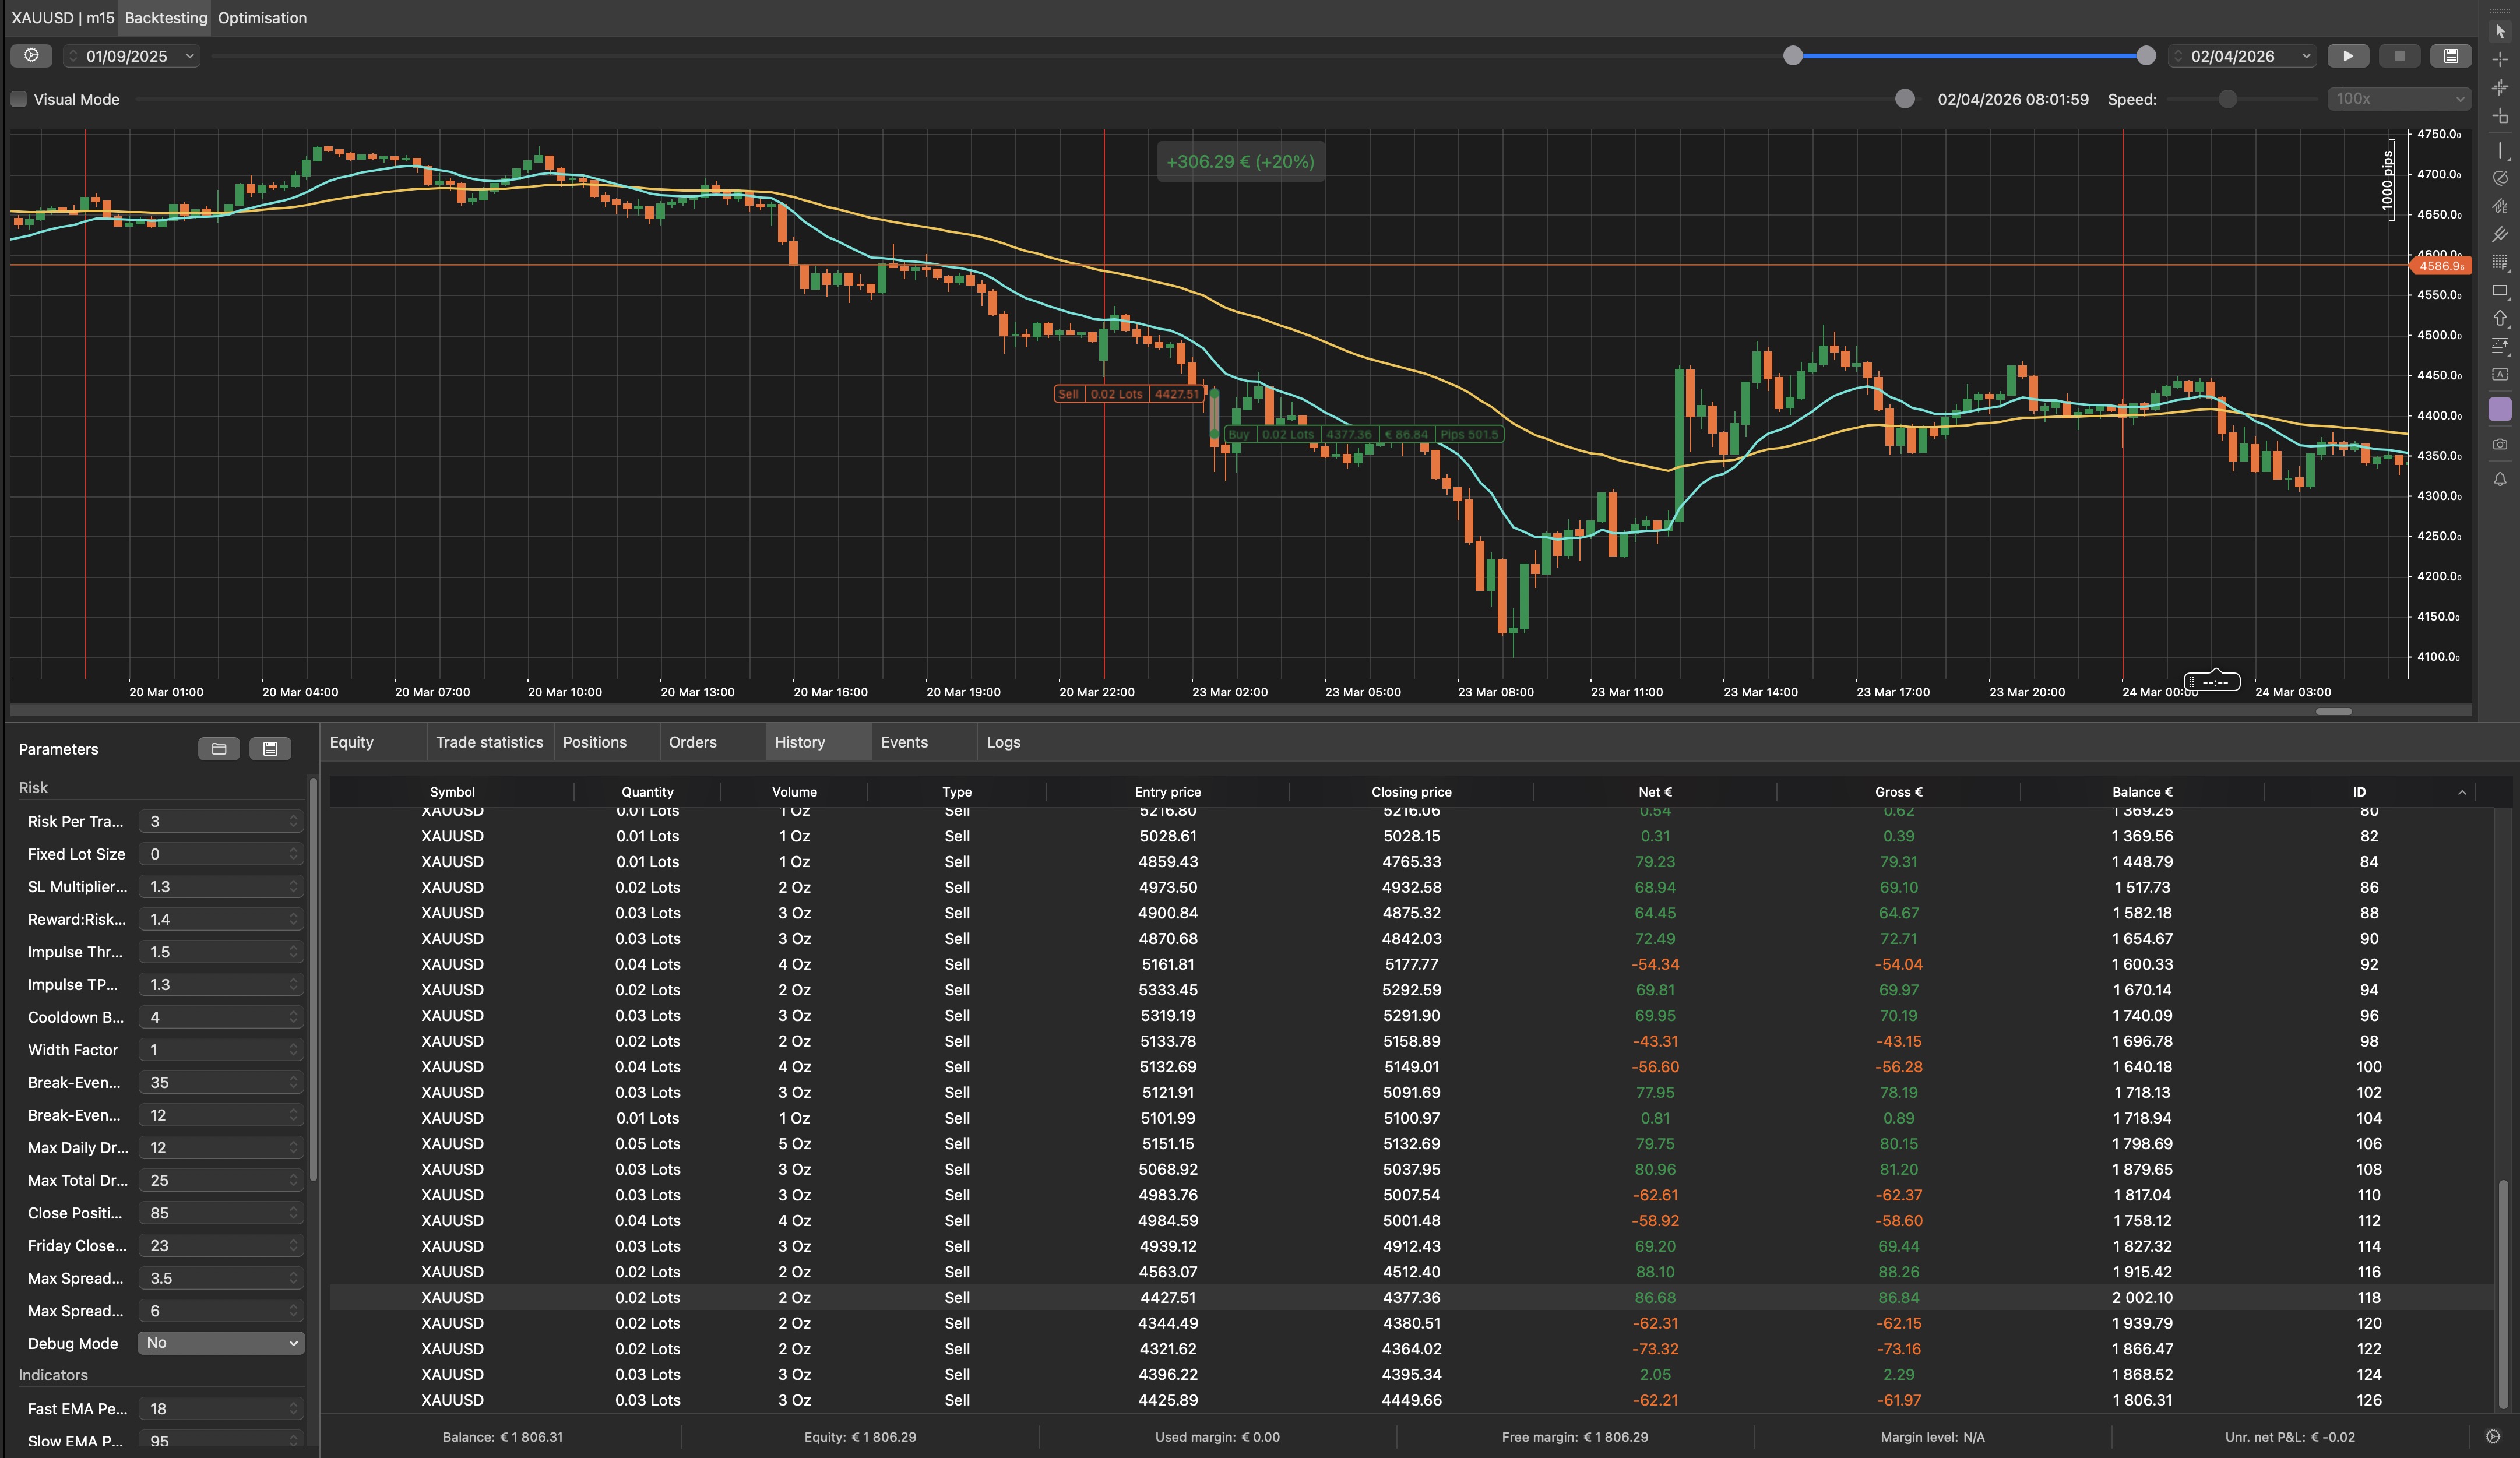
Task: Select the text annotation tool
Action: pyautogui.click(x=2500, y=372)
